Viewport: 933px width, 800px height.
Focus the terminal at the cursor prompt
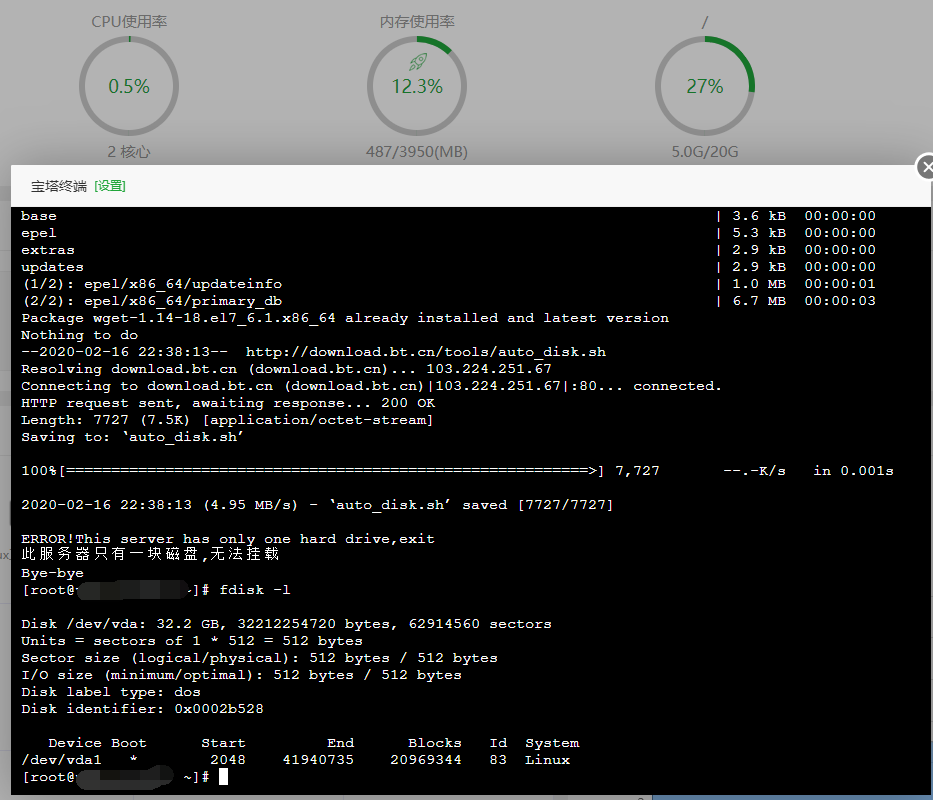[x=223, y=777]
